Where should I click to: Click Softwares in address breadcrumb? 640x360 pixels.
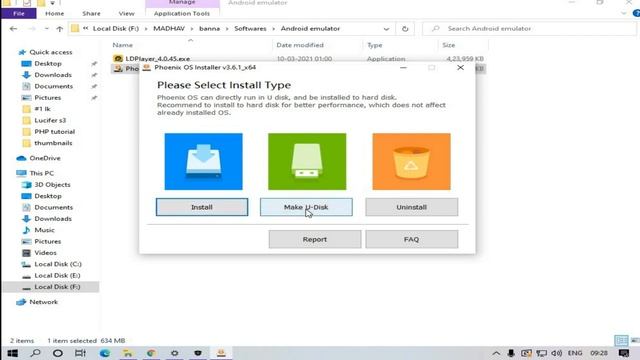250,29
